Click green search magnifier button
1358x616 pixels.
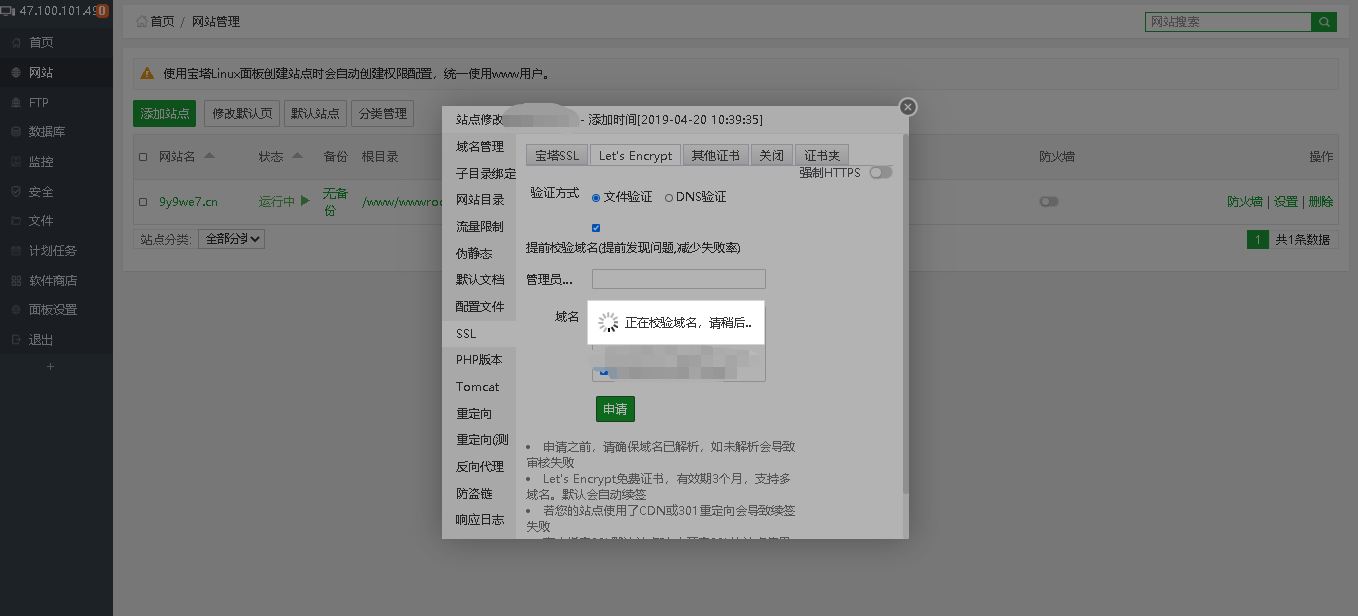[1324, 22]
